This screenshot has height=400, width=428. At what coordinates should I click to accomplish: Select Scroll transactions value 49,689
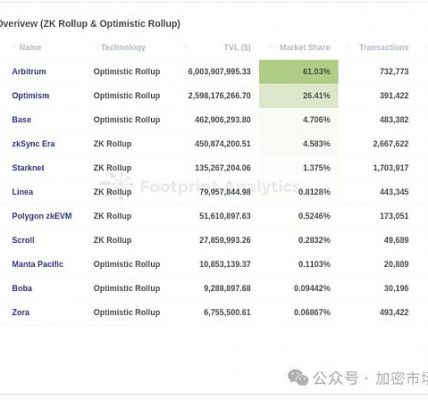coord(396,240)
